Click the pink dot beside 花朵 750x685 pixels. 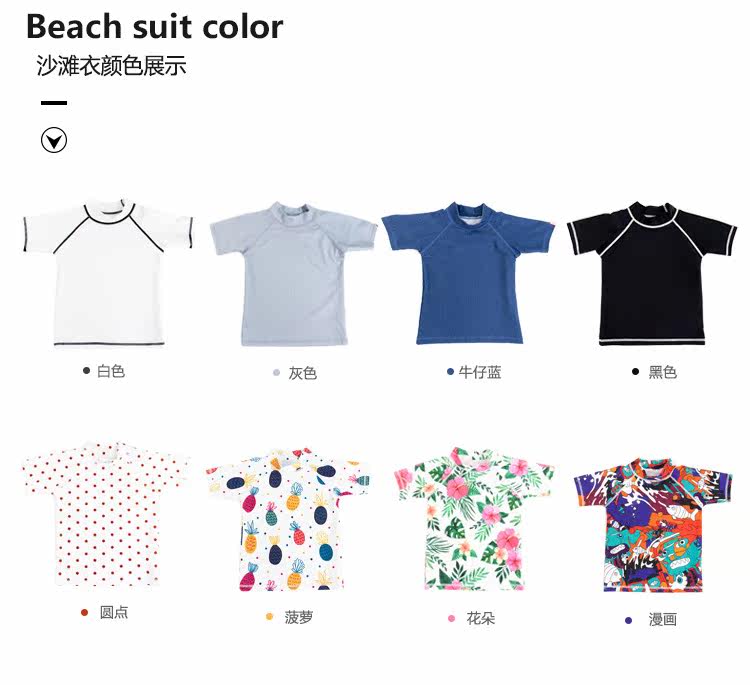(x=452, y=618)
